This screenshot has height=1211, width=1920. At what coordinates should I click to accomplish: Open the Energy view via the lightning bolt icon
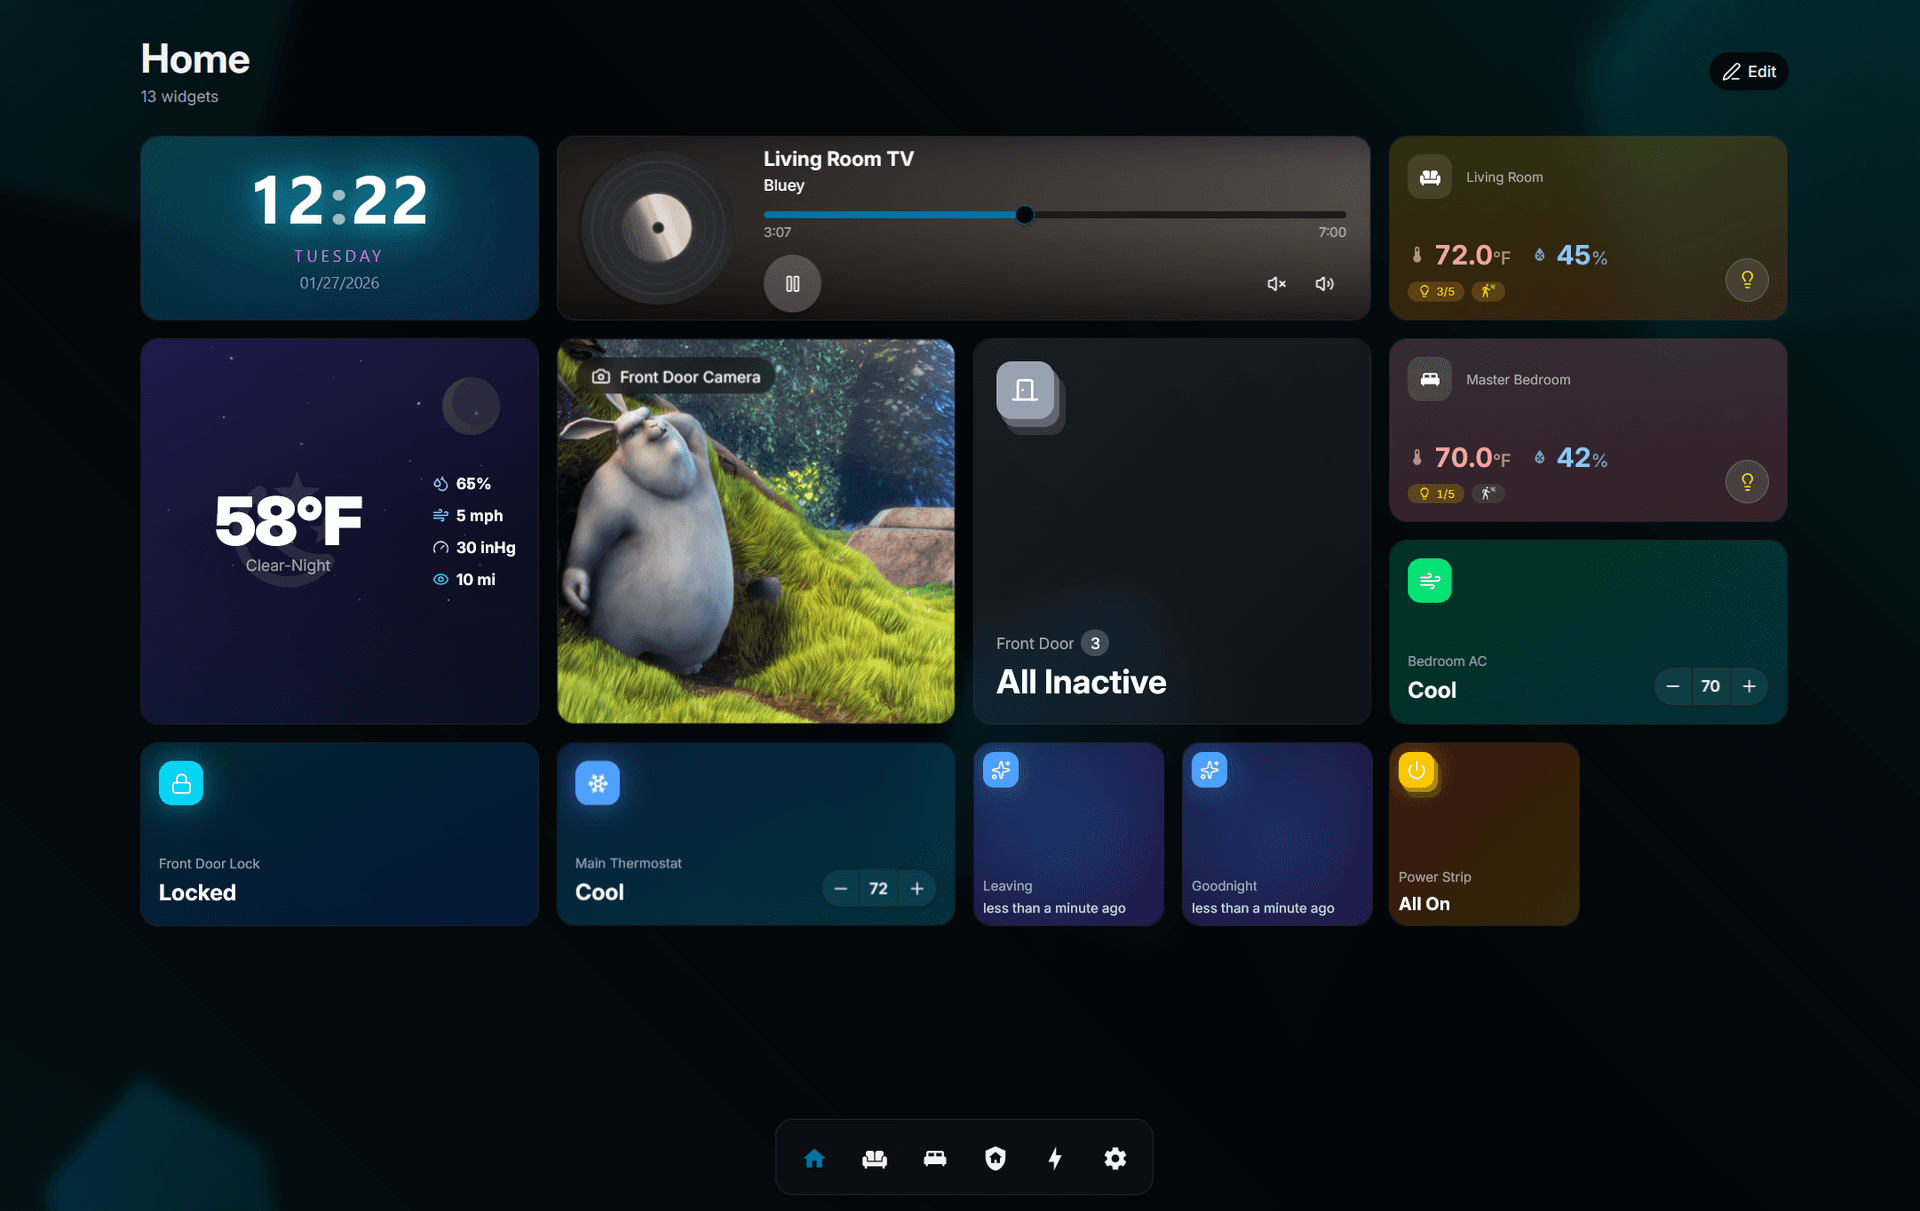tap(1055, 1157)
